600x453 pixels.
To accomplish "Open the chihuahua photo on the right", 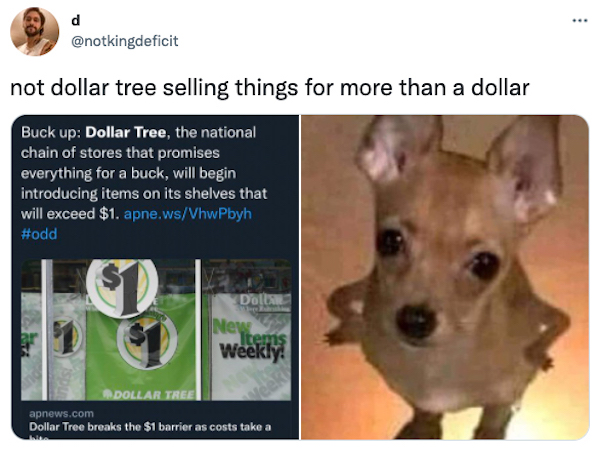I will pyautogui.click(x=445, y=277).
